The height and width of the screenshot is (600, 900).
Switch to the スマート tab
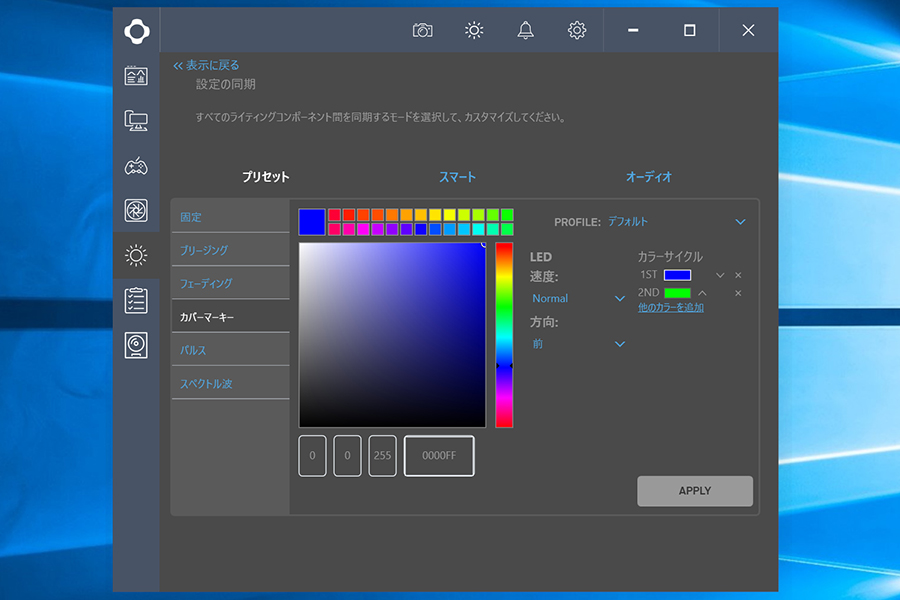click(x=457, y=177)
